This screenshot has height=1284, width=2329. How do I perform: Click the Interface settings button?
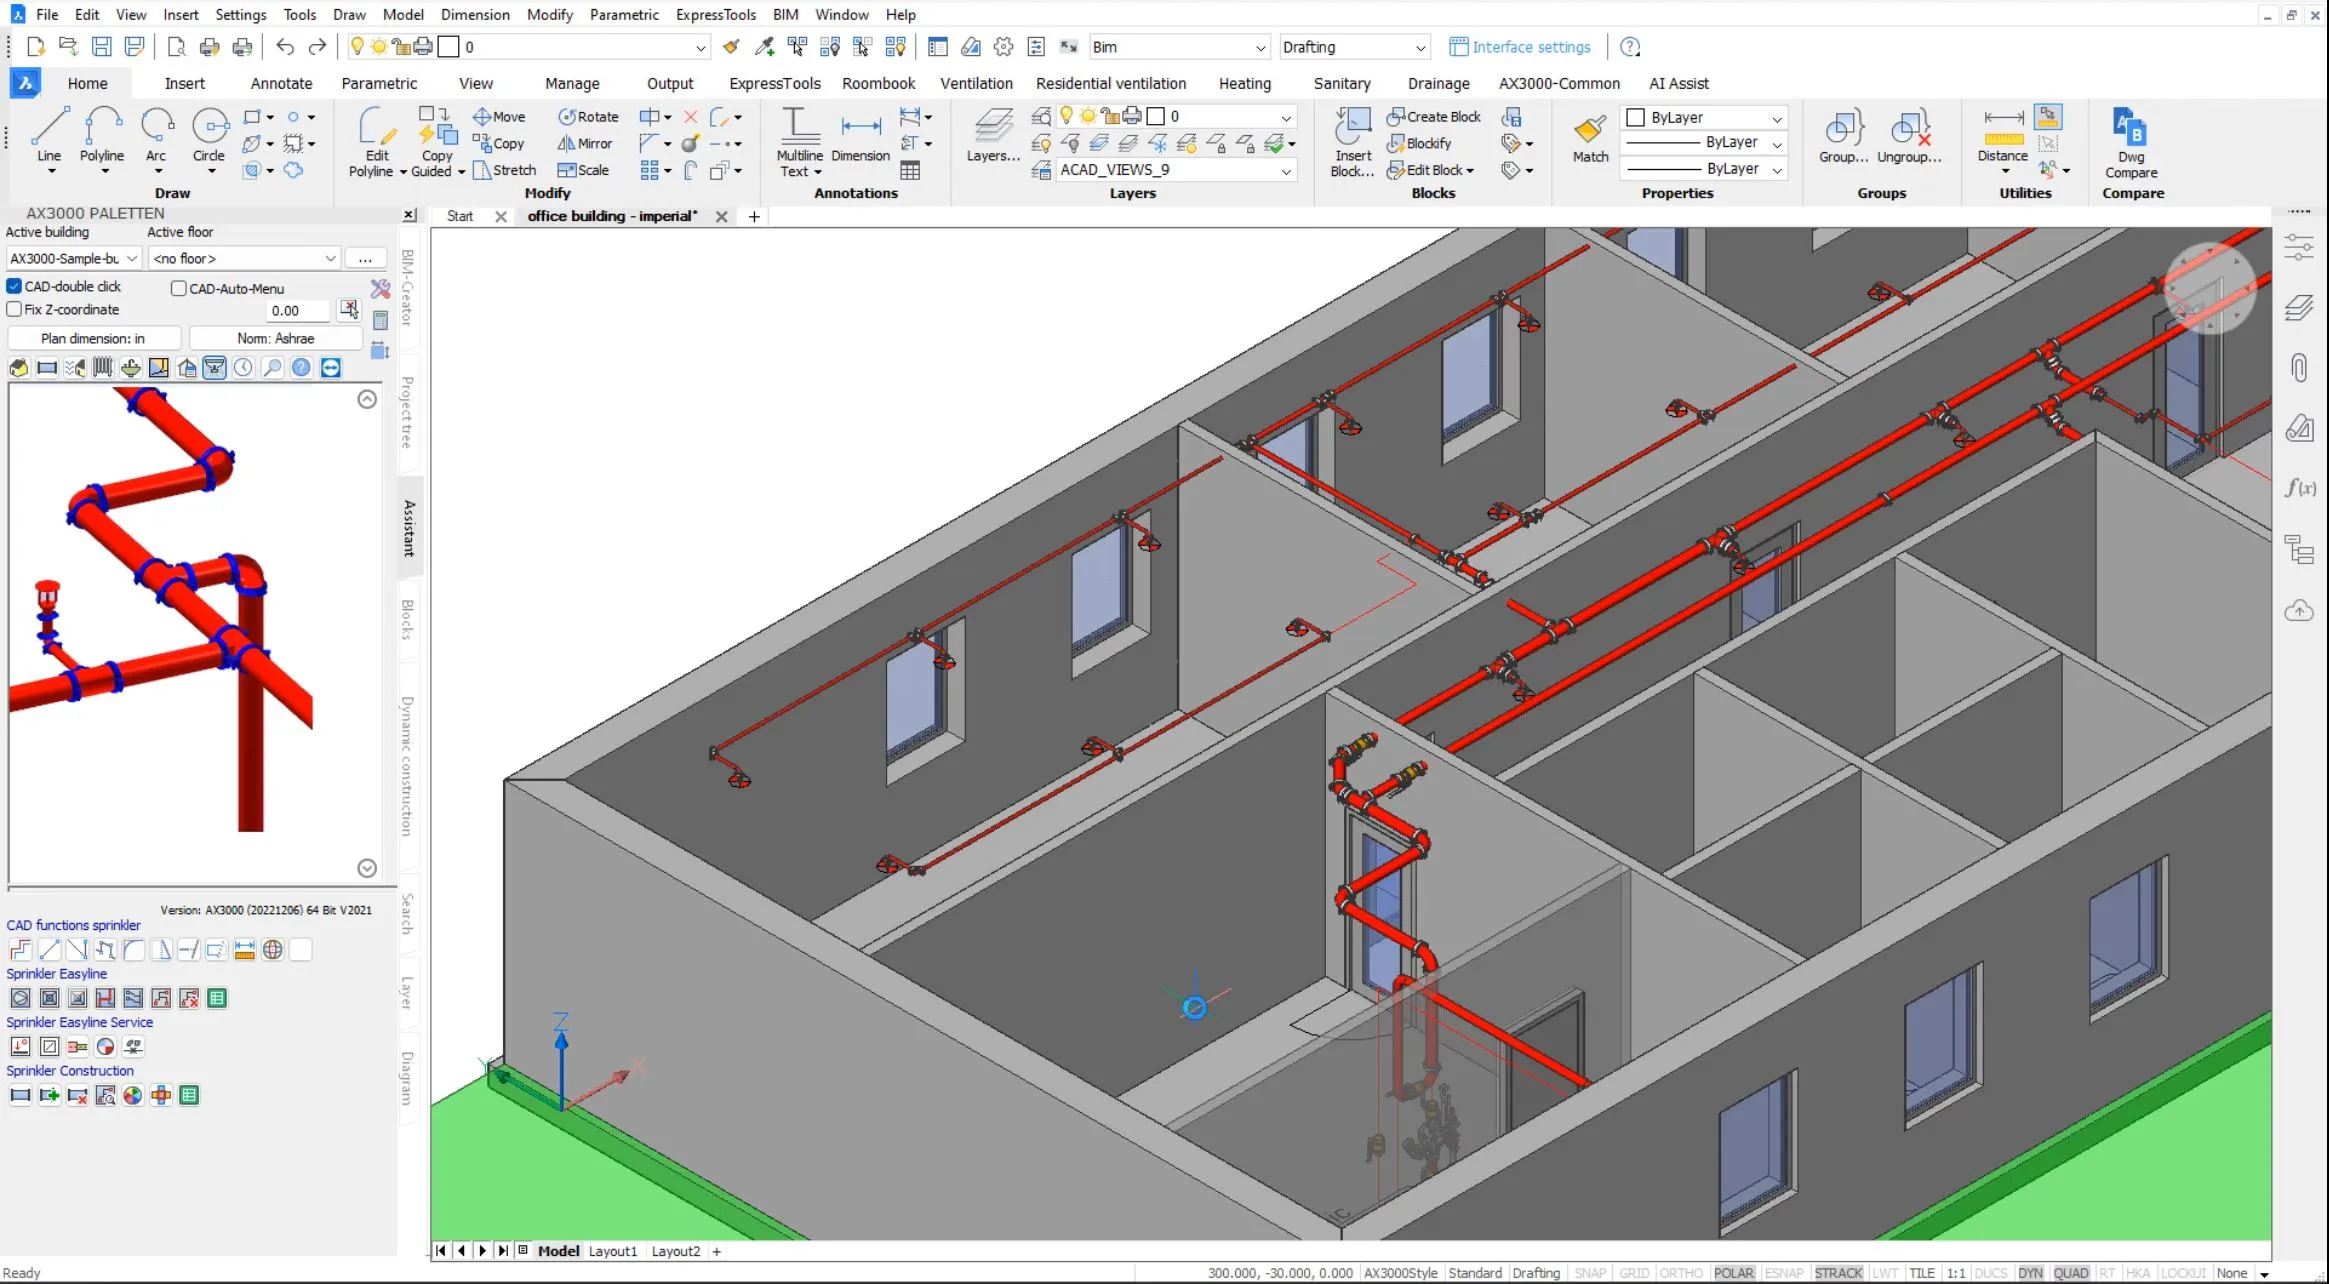pyautogui.click(x=1519, y=47)
